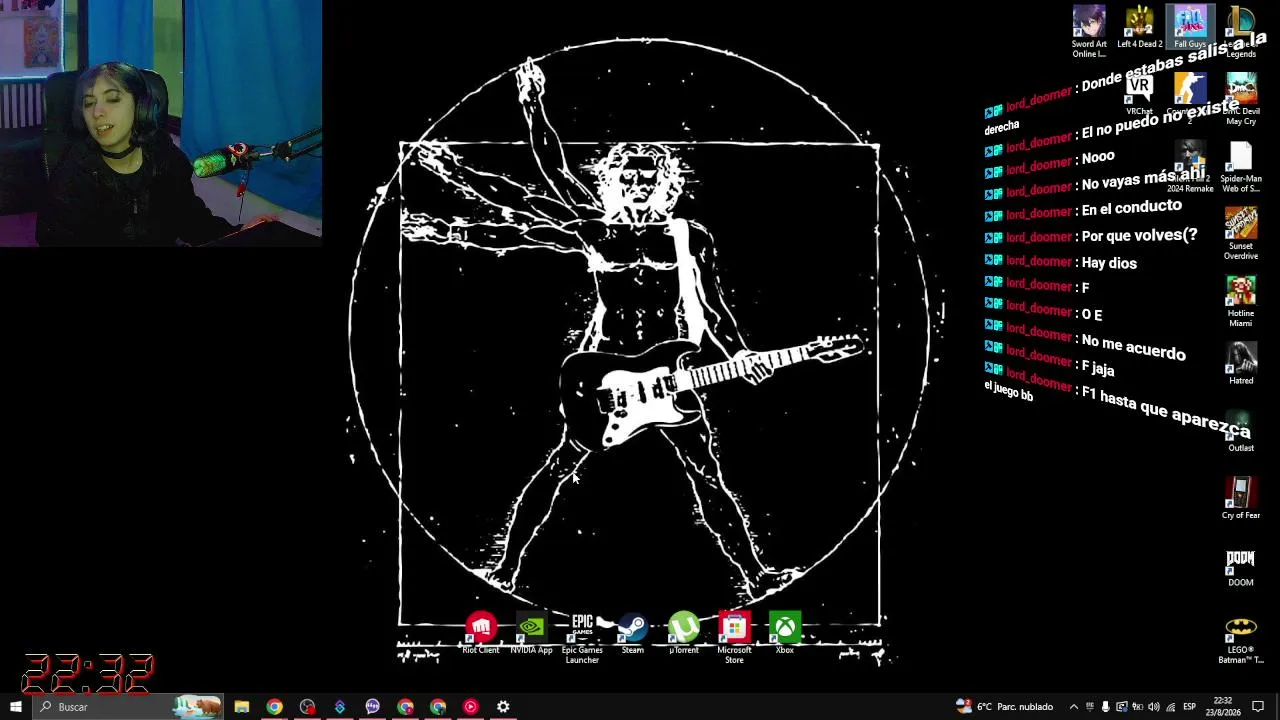The image size is (1280, 720).
Task: Select the Hotline Miami shortcut
Action: click(1241, 301)
